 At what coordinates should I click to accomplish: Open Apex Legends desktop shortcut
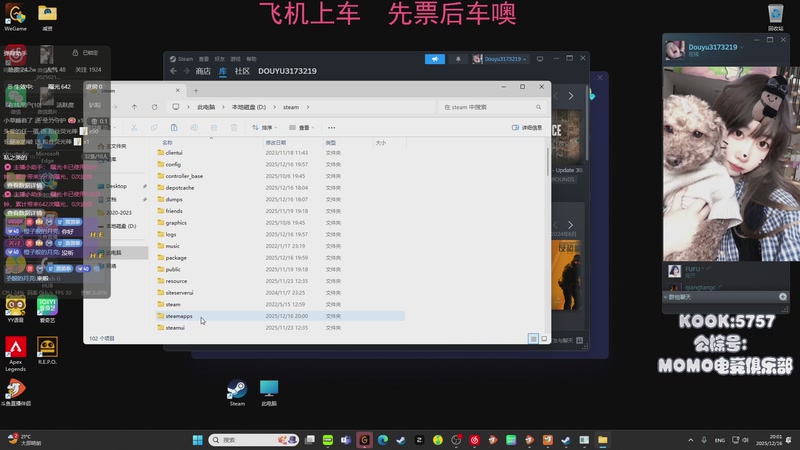click(x=15, y=354)
